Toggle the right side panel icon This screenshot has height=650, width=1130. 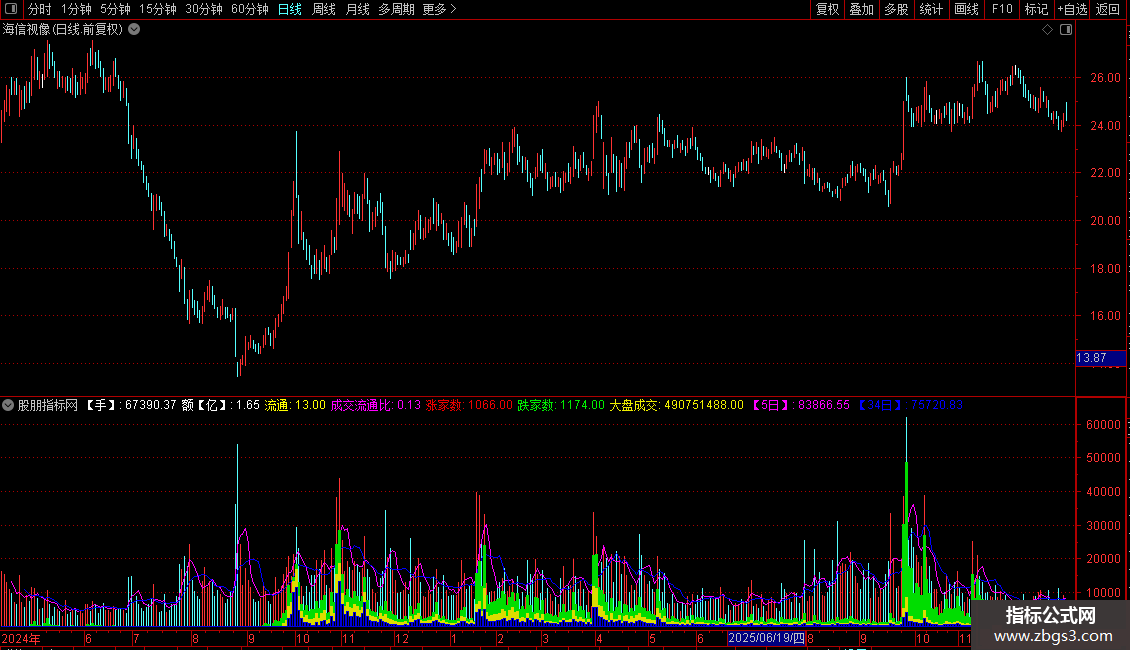pos(1066,30)
